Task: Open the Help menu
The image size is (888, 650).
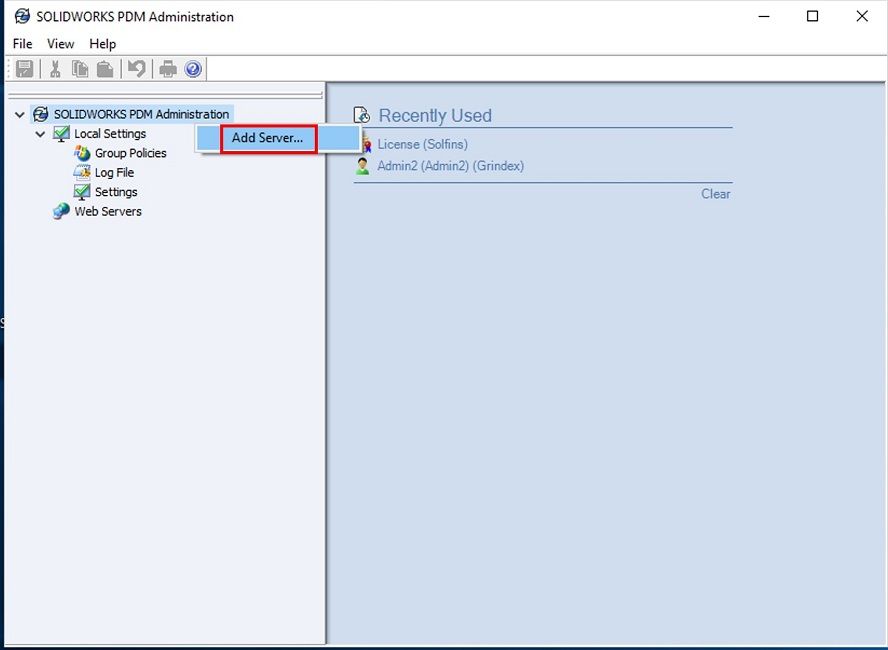Action: [102, 44]
